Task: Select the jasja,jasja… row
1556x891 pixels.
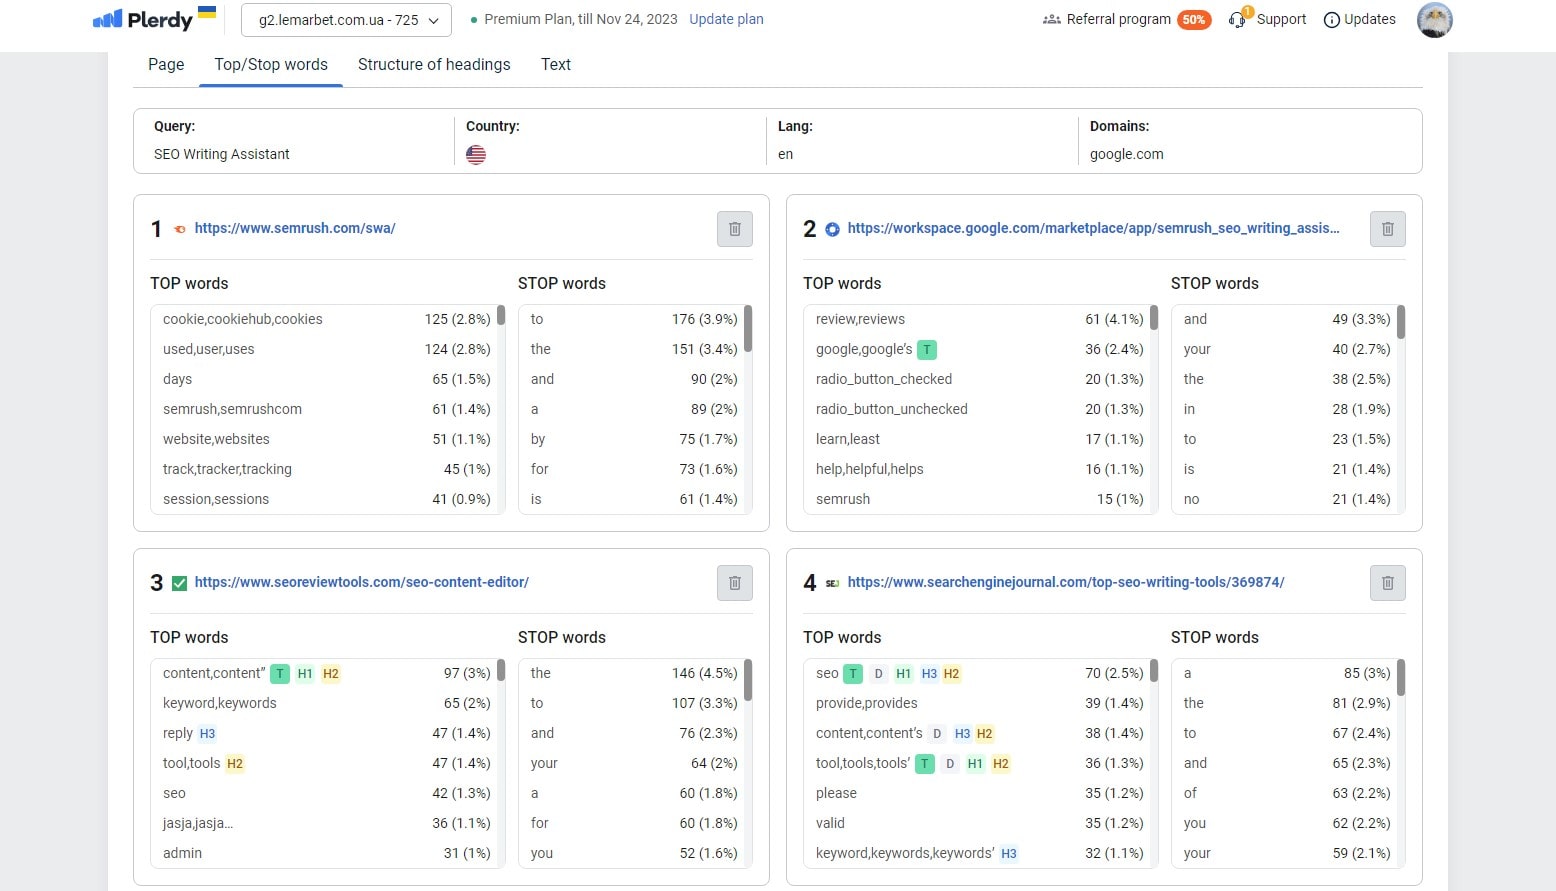Action: pos(326,823)
